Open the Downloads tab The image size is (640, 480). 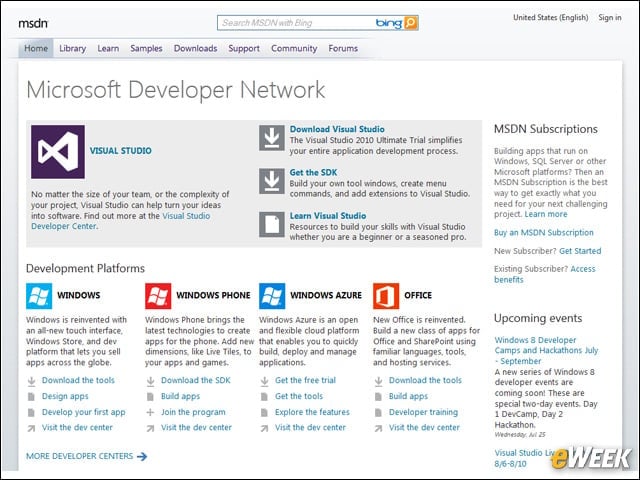[196, 48]
